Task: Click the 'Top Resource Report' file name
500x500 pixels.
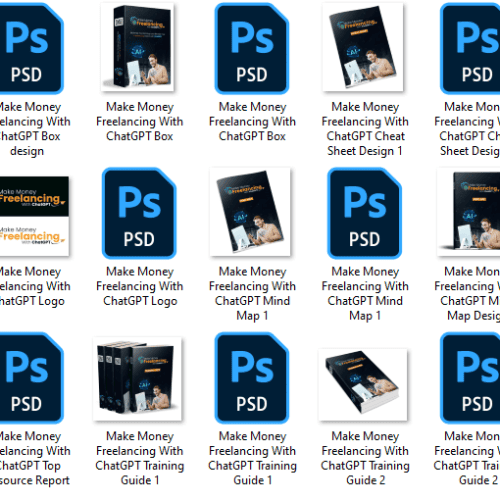Action: click(x=34, y=458)
